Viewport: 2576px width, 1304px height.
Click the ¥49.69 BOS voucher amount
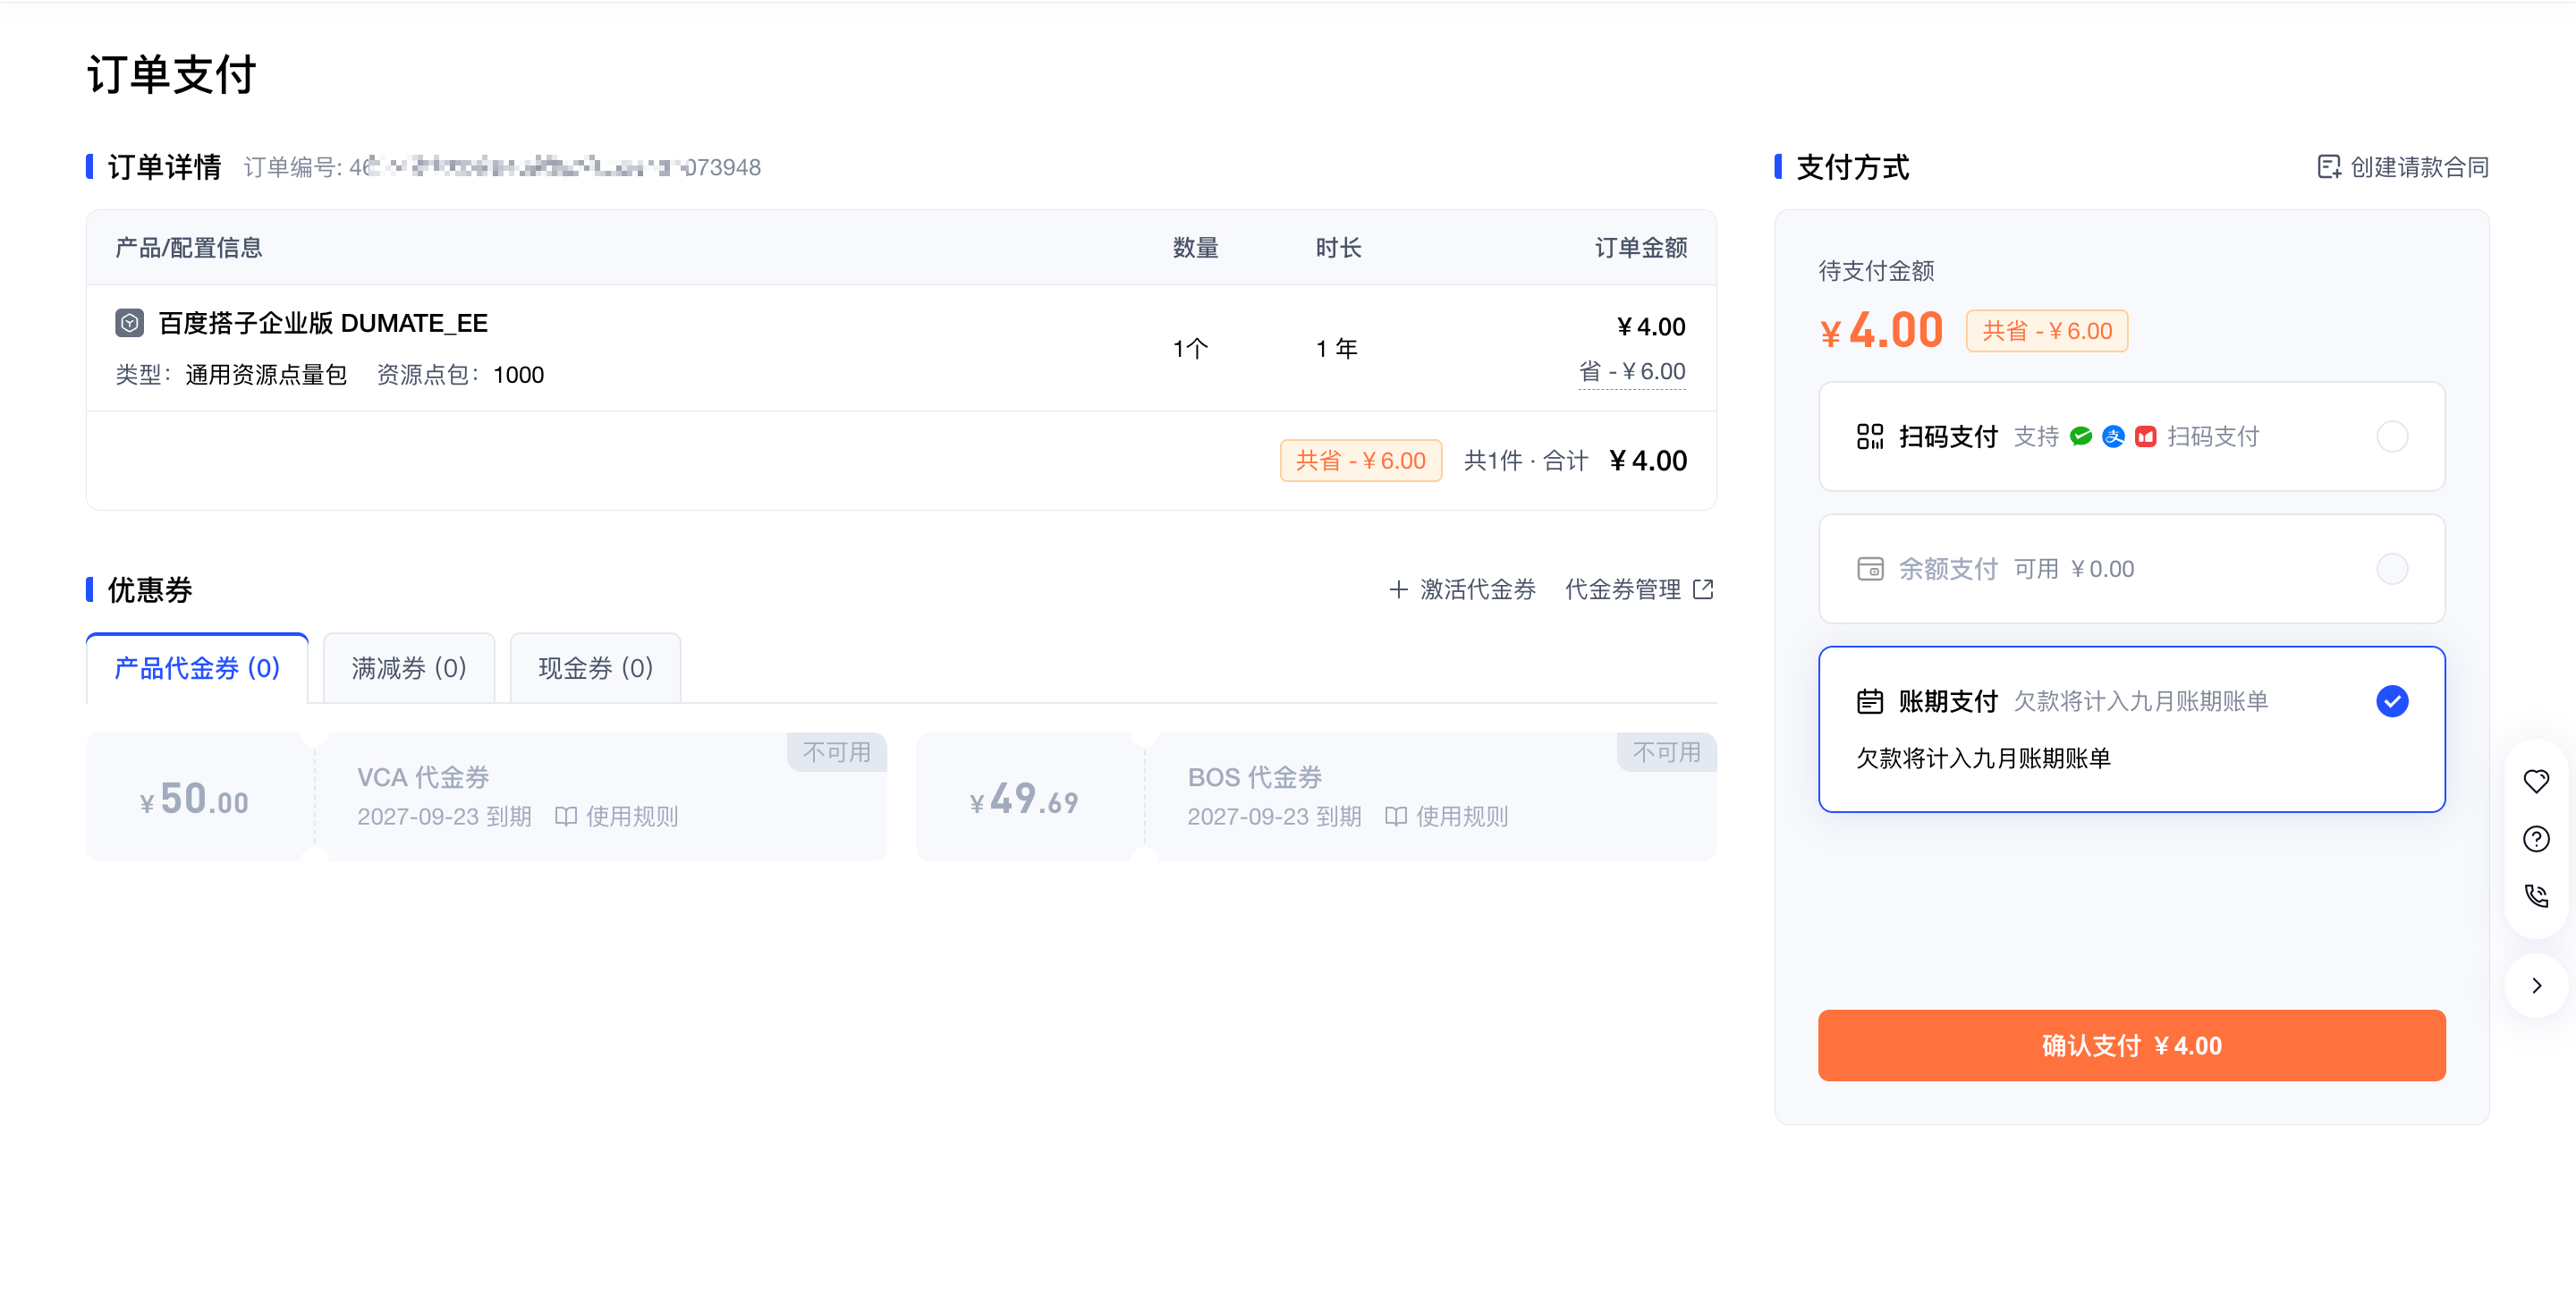tap(1024, 799)
